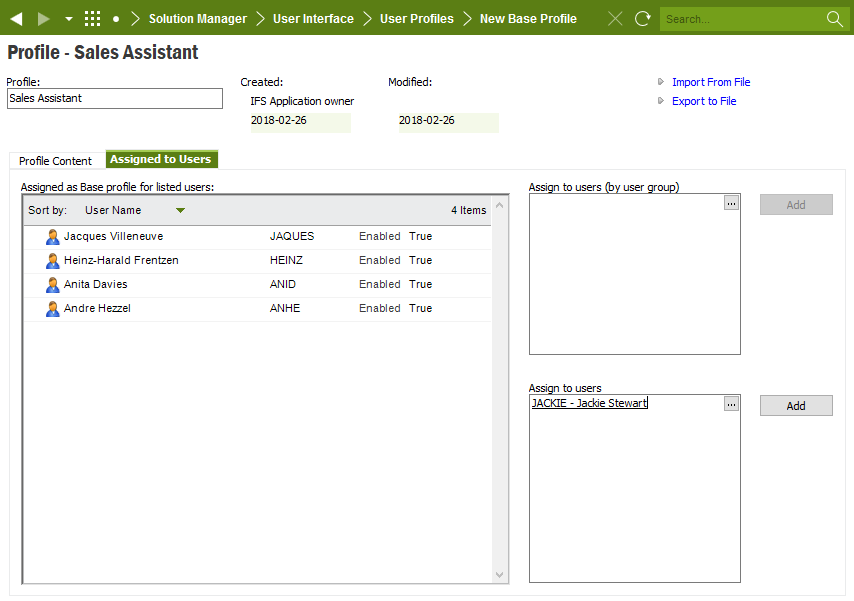The height and width of the screenshot is (601, 854).
Task: Open the grid navigator menu icon
Action: point(92,19)
